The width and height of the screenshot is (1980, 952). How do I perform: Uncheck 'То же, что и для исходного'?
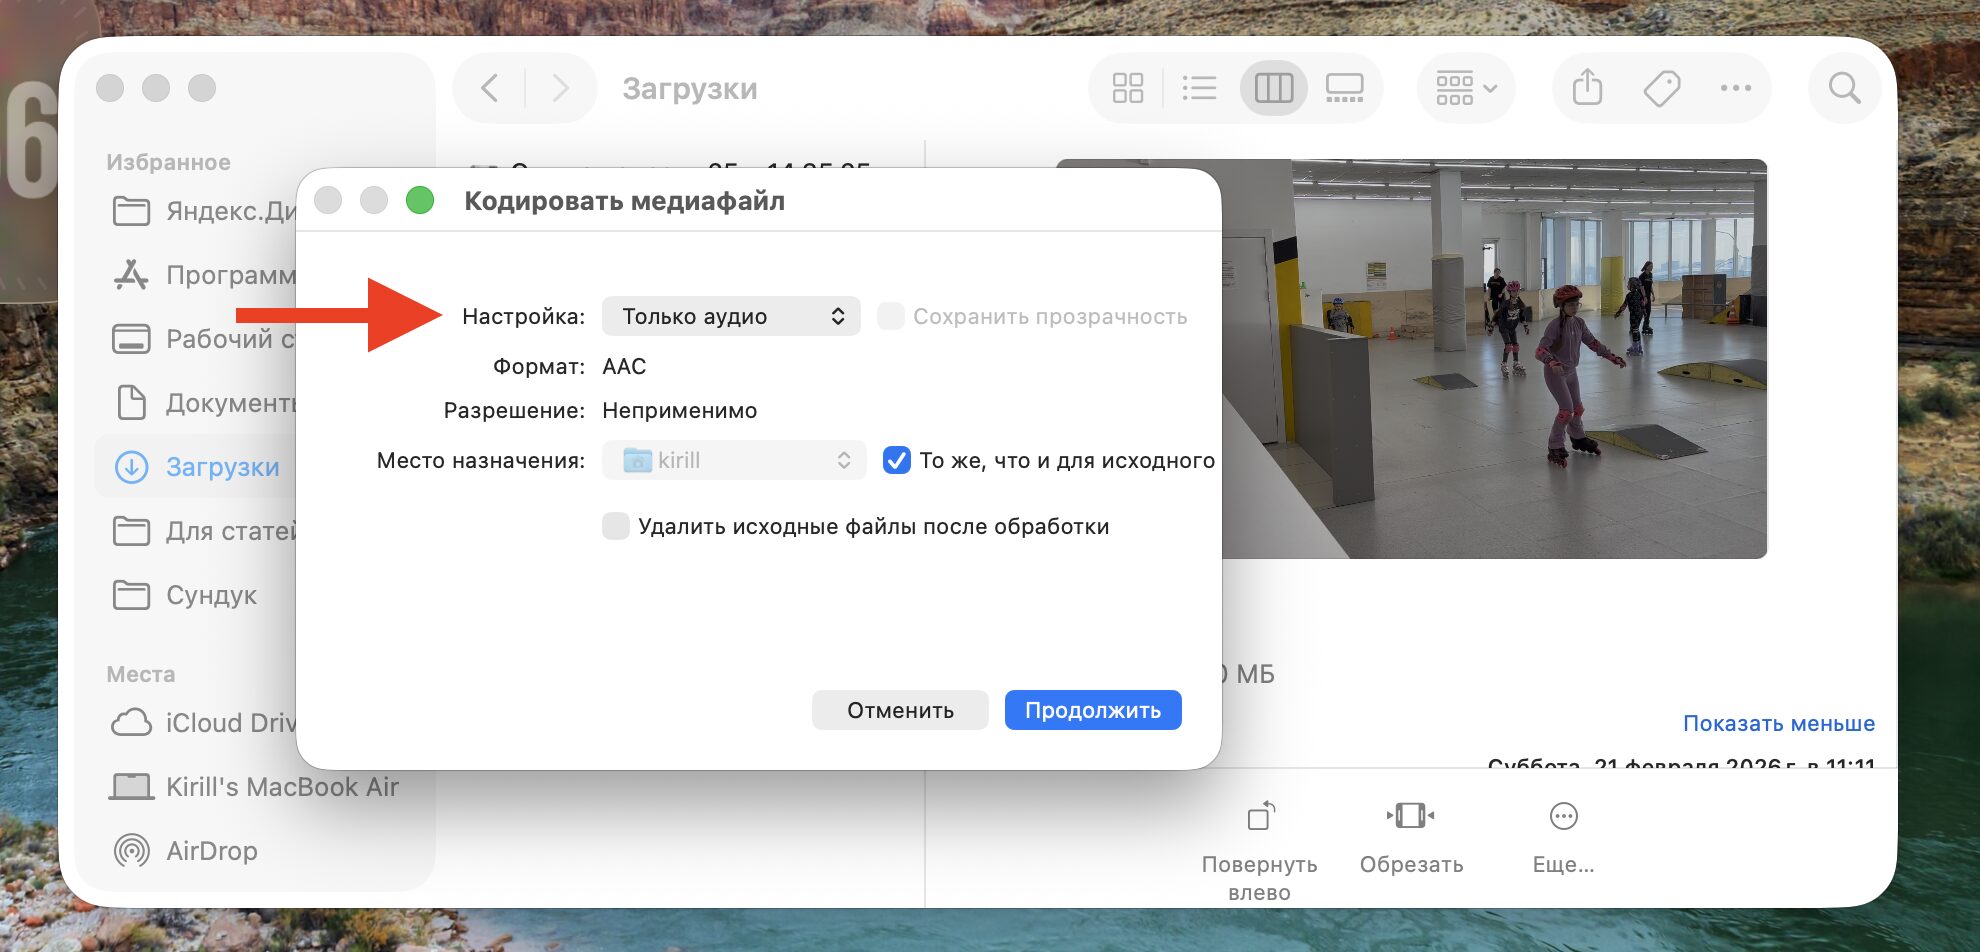pyautogui.click(x=895, y=460)
